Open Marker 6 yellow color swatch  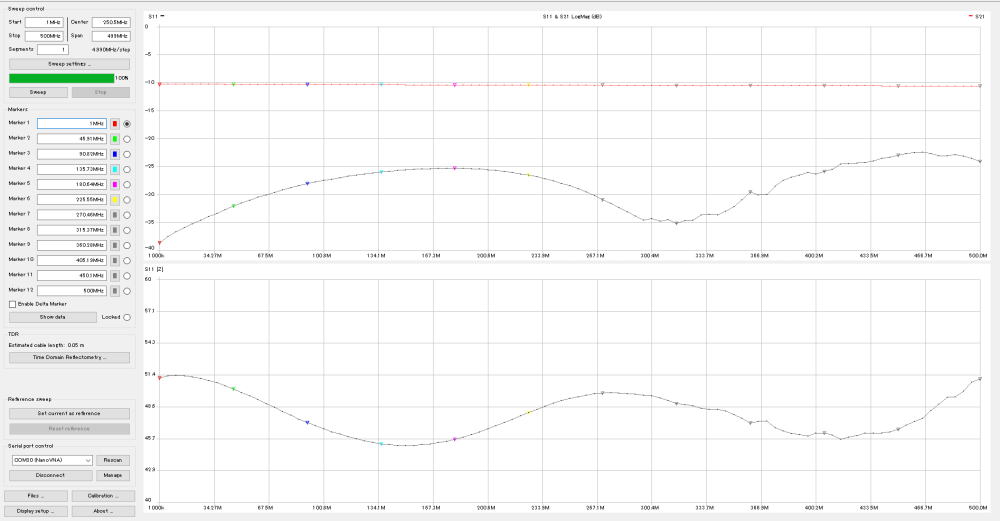tap(115, 200)
